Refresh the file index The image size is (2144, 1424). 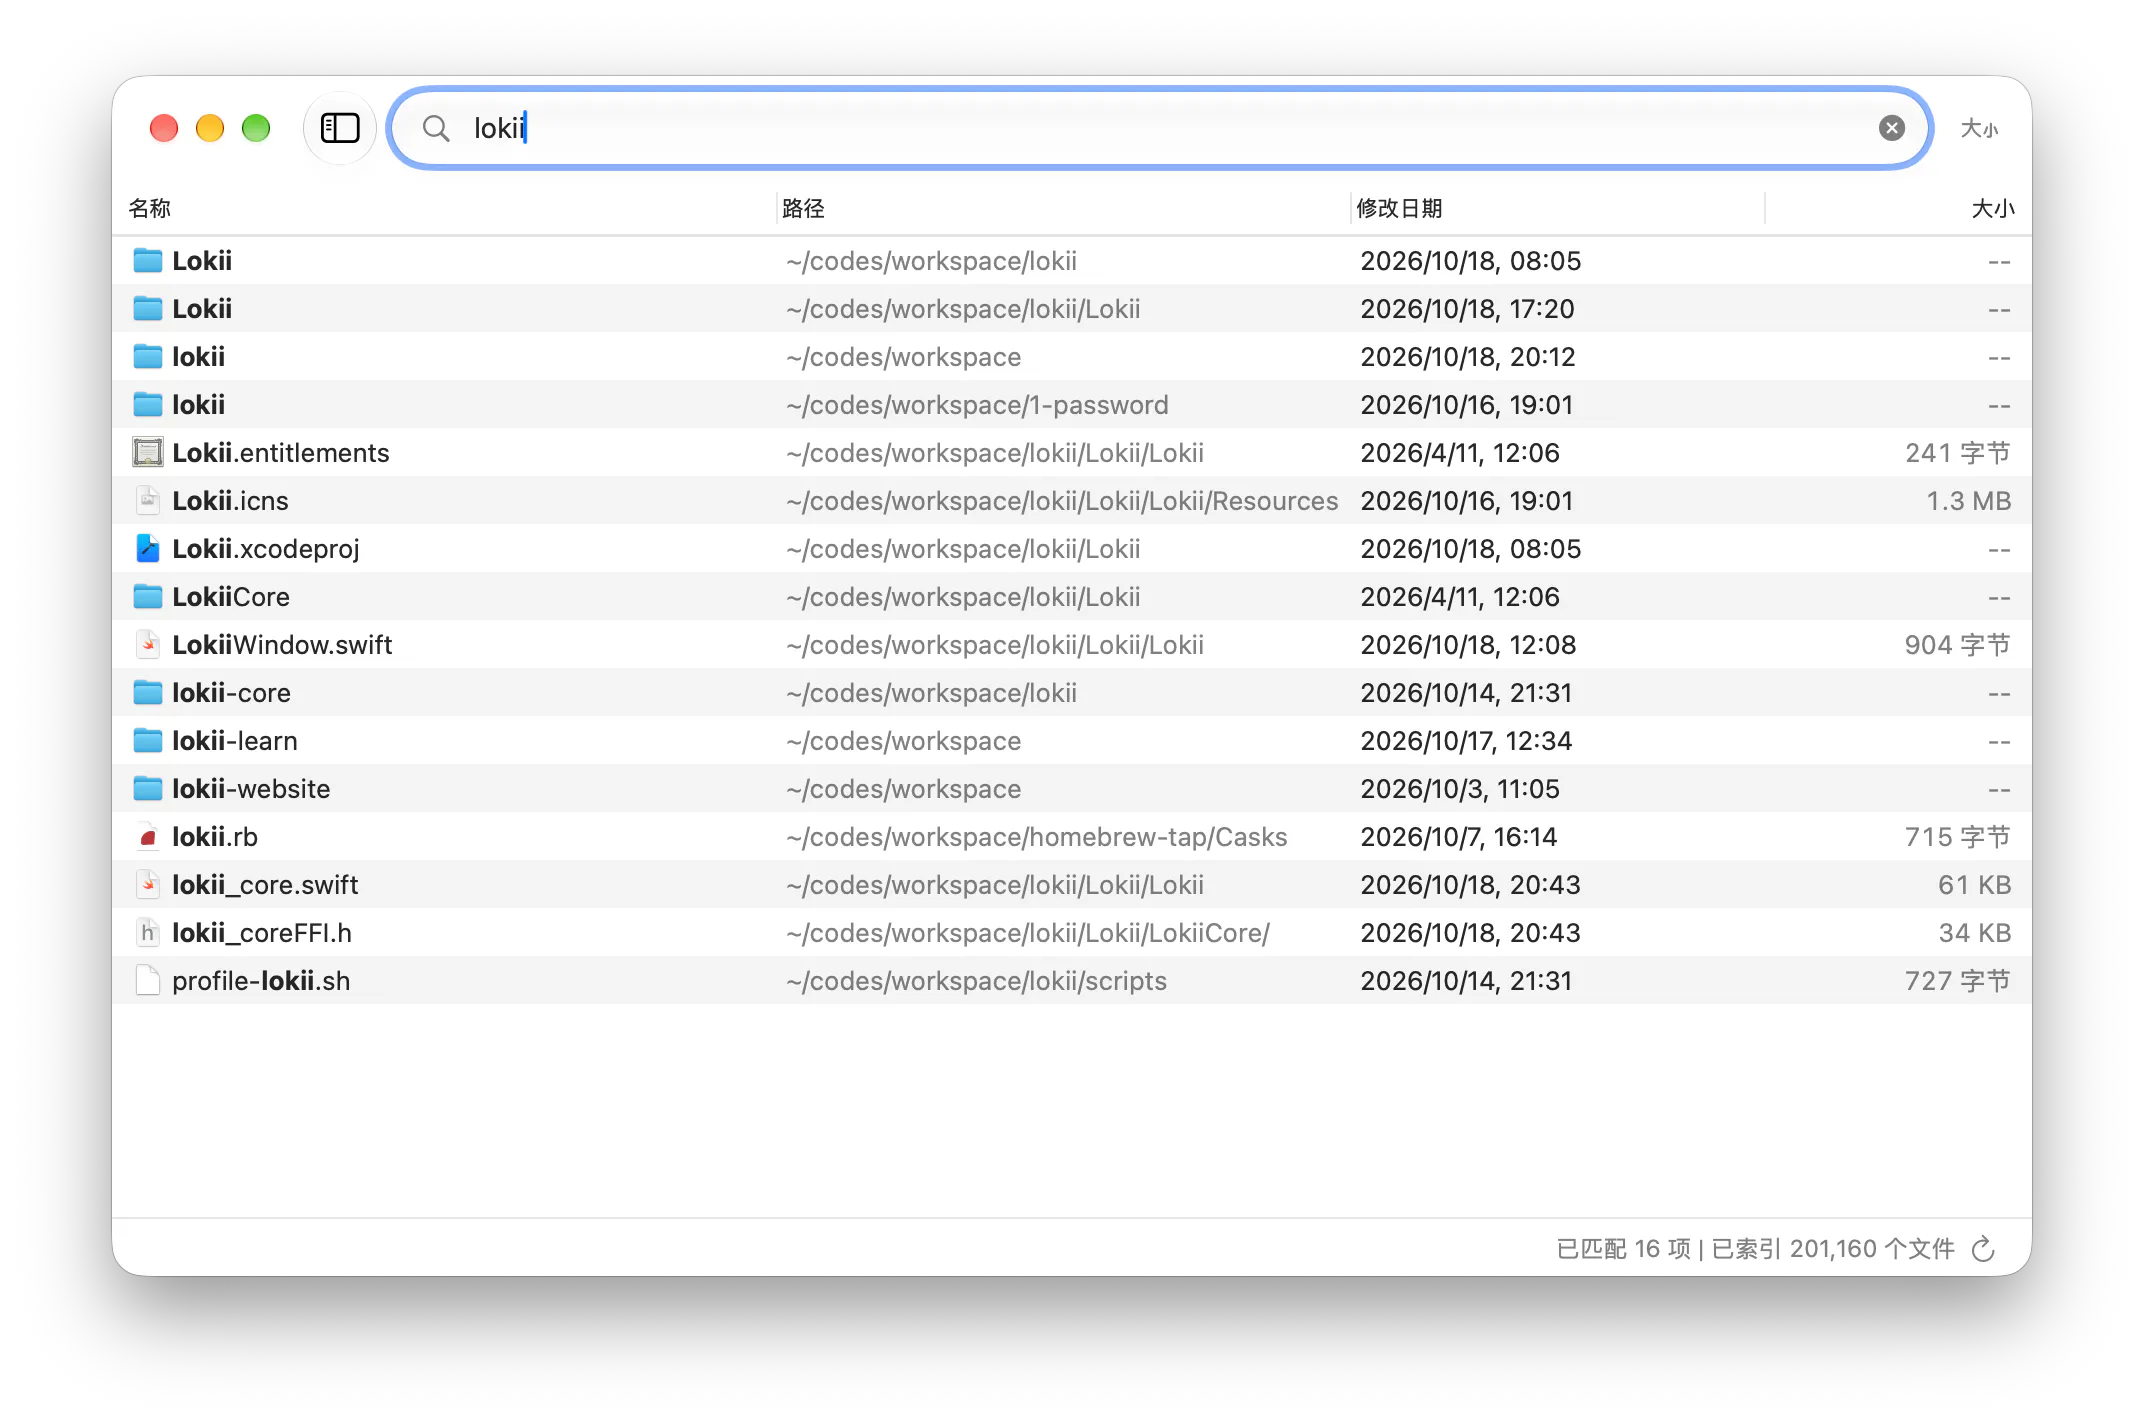point(1983,1249)
